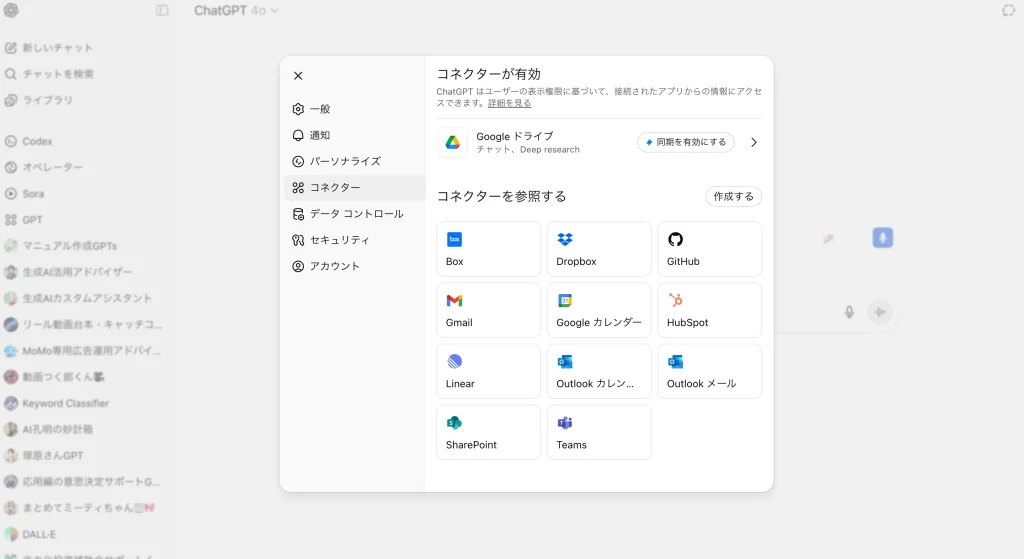The width and height of the screenshot is (1024, 559).
Task: Click the voice mode waveform icon
Action: pos(880,312)
